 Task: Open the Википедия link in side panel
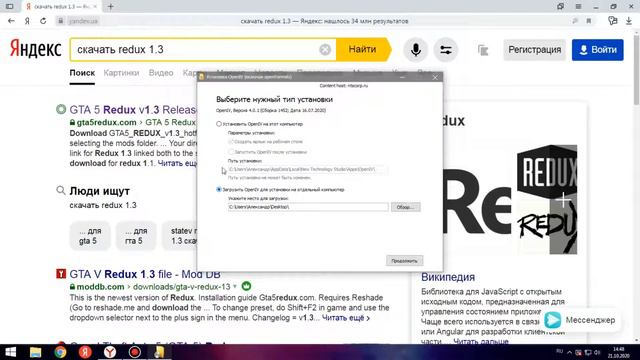point(448,277)
